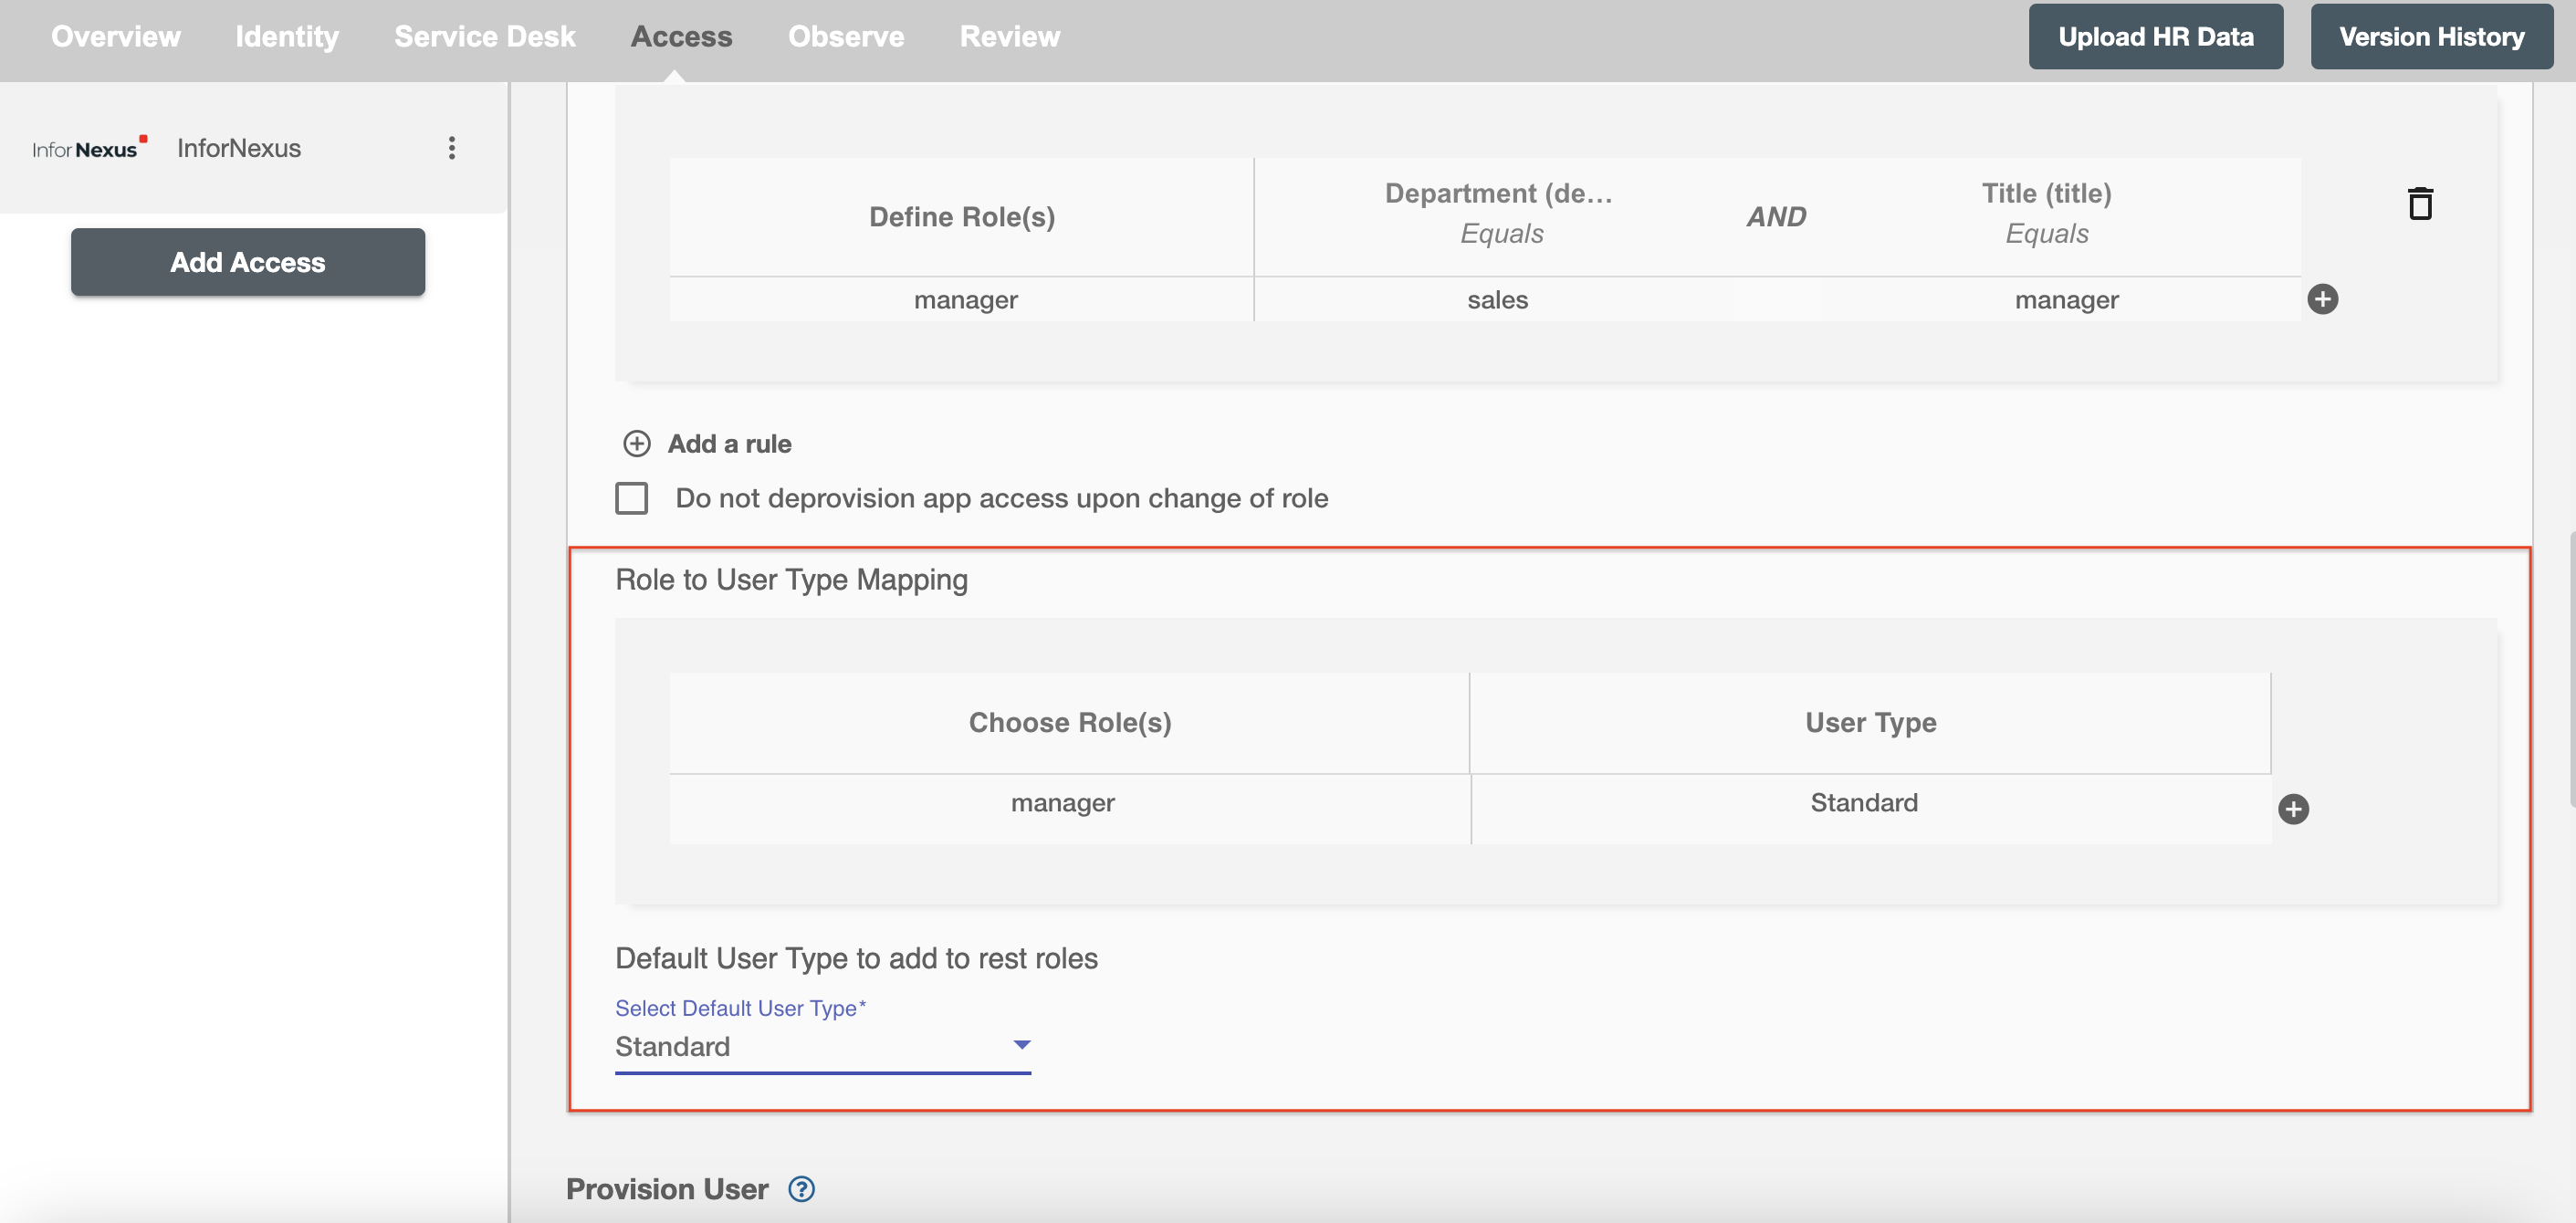Add row next to manager title rule

click(x=2322, y=299)
